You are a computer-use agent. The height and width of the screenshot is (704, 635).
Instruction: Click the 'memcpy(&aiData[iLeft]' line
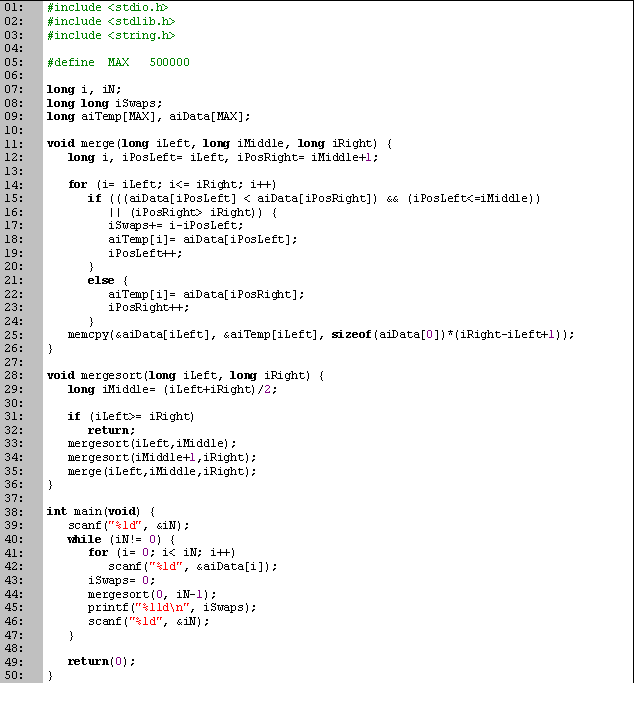click(321, 335)
